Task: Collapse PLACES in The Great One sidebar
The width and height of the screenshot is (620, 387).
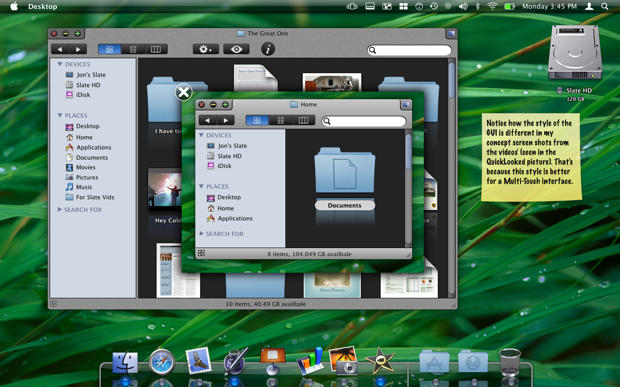Action: tap(60, 115)
